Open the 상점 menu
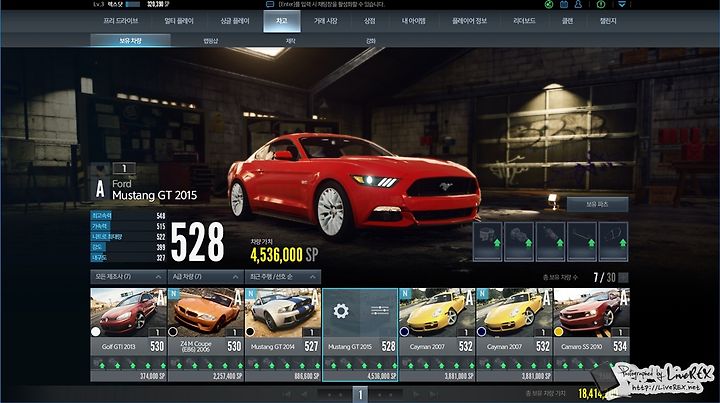The width and height of the screenshot is (720, 403). click(370, 21)
